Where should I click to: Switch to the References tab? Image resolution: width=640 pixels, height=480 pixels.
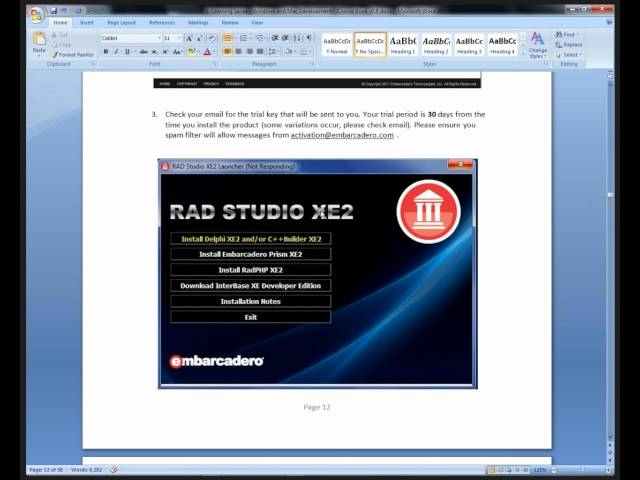[x=162, y=23]
